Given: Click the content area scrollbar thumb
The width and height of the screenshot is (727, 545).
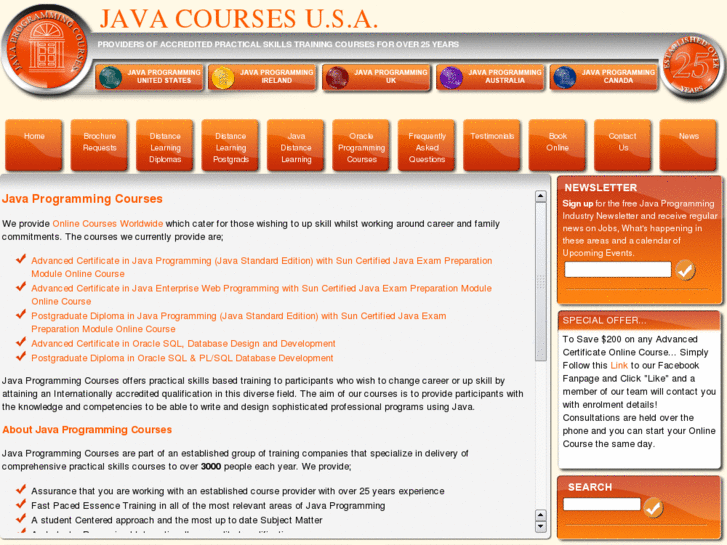Looking at the screenshot, I should pyautogui.click(x=541, y=282).
